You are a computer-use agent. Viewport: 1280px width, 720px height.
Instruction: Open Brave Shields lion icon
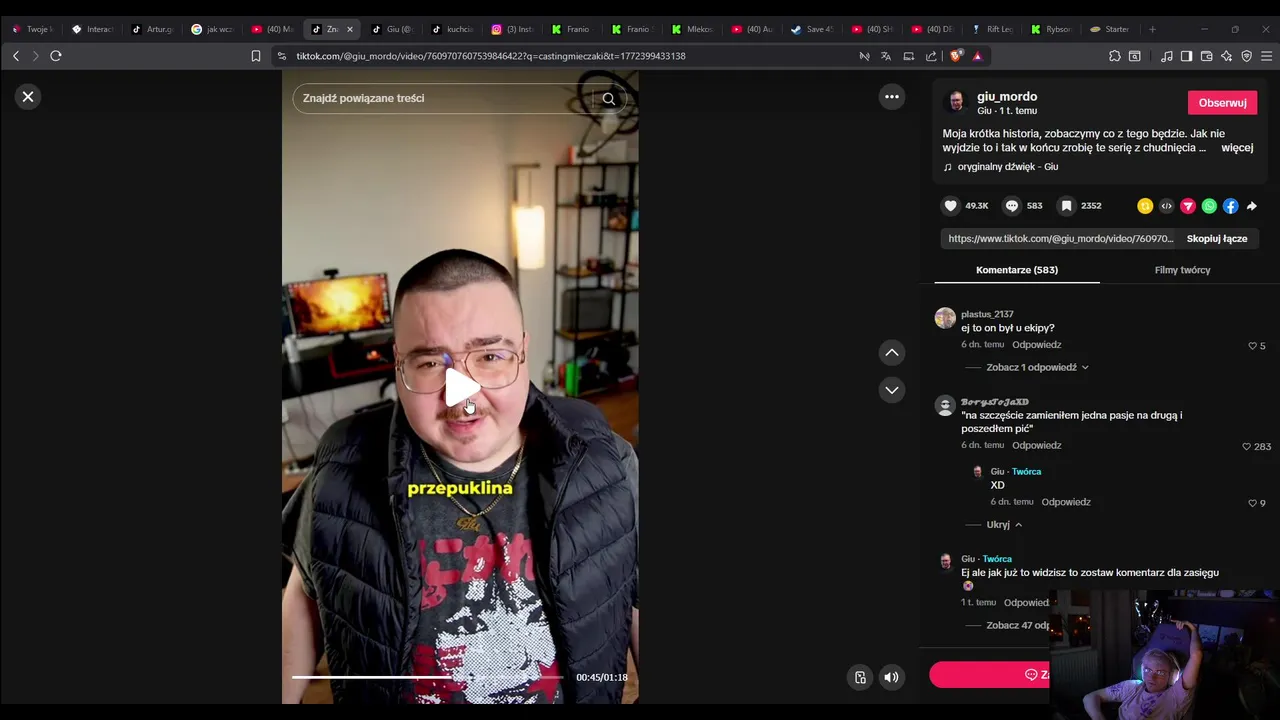[x=957, y=56]
